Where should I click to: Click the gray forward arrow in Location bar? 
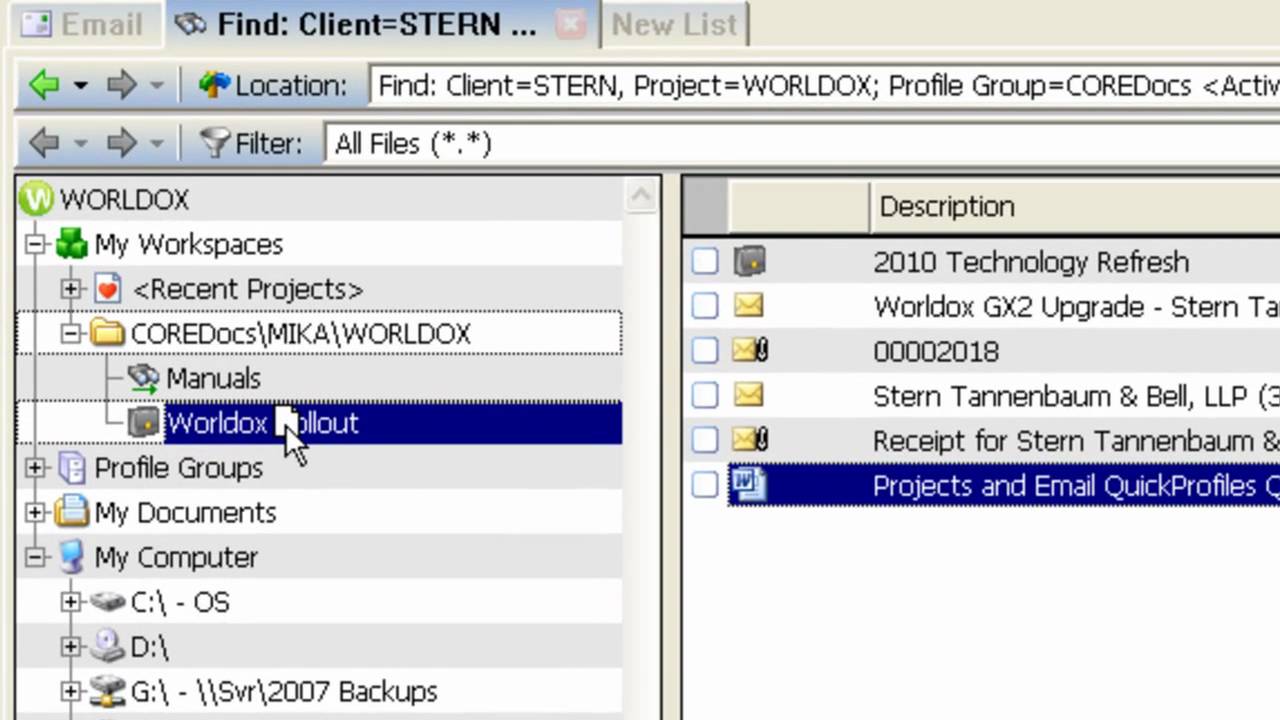[121, 85]
